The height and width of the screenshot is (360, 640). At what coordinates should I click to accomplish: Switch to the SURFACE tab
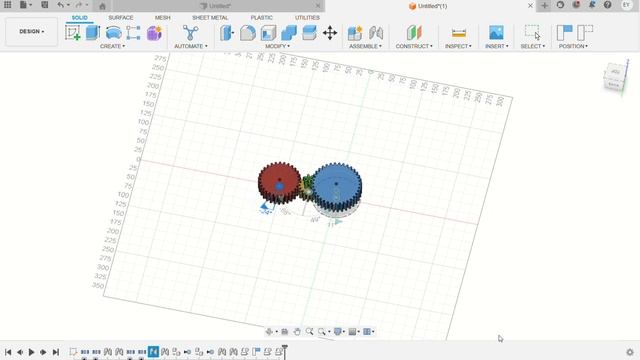pos(121,18)
